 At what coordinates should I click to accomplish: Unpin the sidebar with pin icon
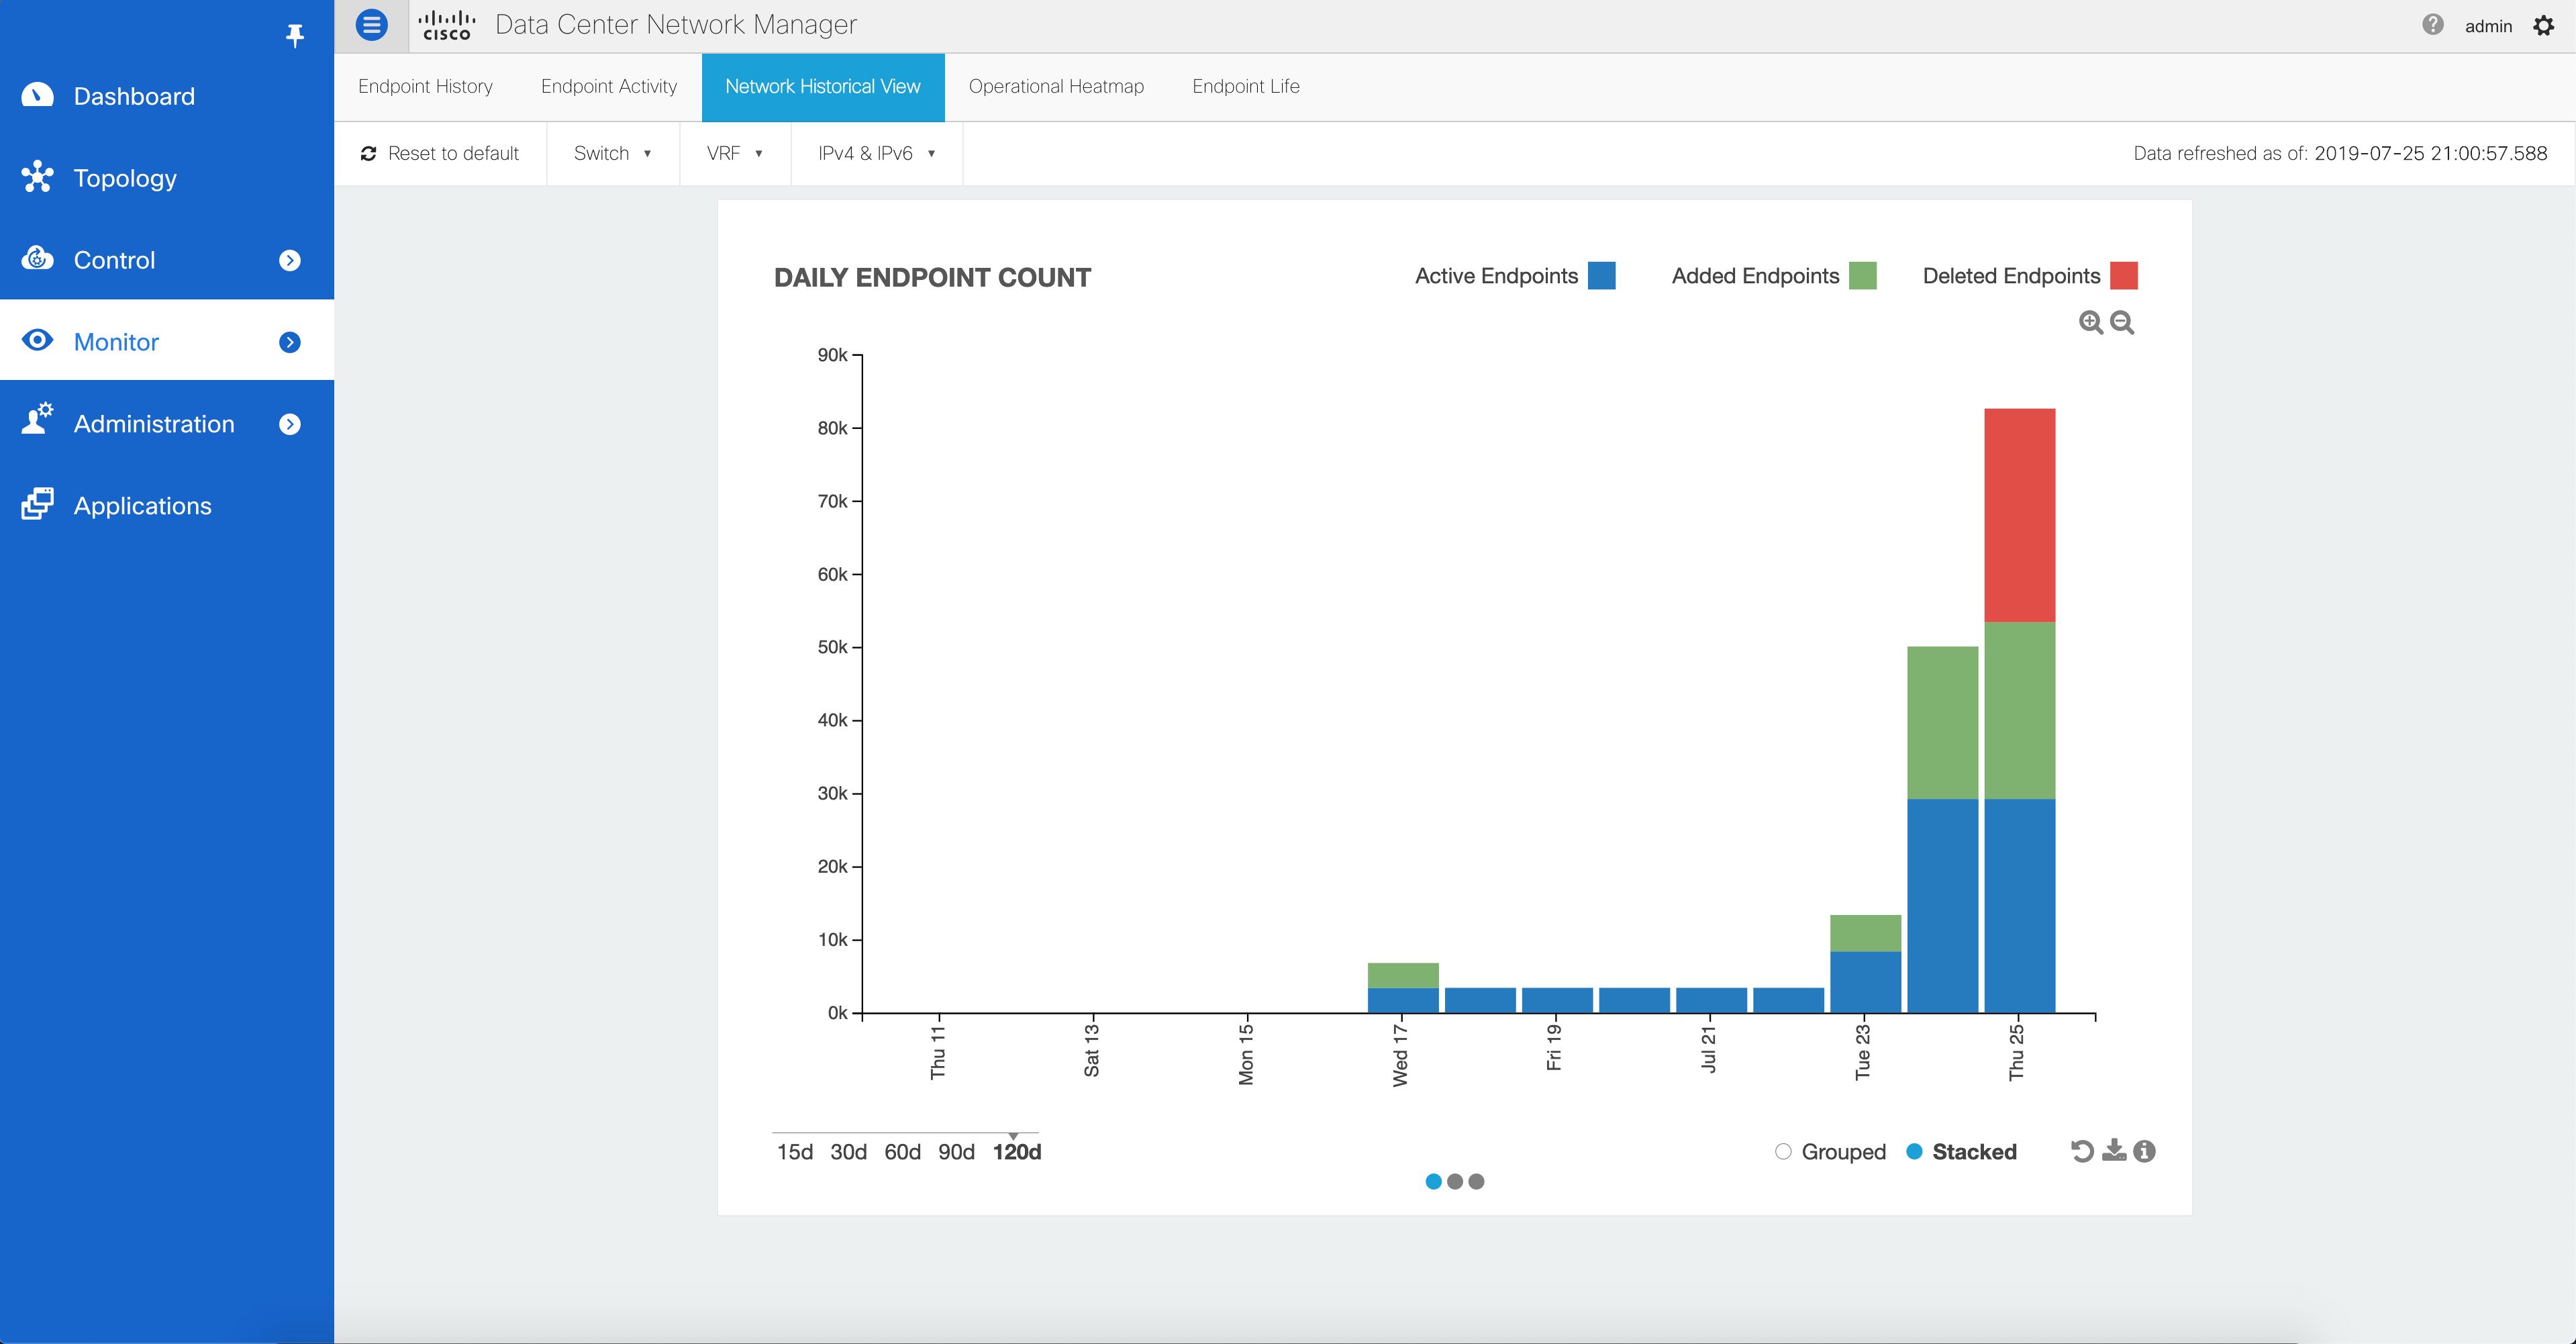[294, 36]
